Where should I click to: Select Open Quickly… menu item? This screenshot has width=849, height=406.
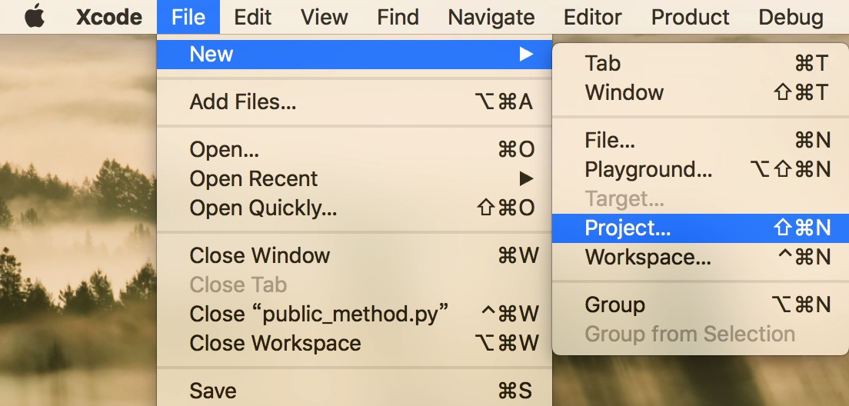pyautogui.click(x=355, y=208)
